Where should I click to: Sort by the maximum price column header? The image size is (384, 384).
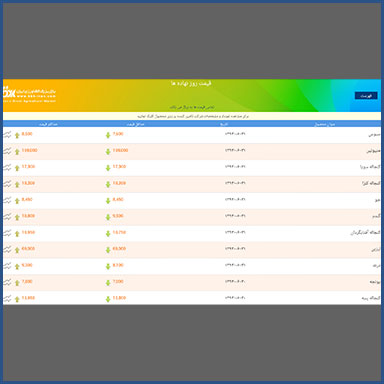[48, 124]
